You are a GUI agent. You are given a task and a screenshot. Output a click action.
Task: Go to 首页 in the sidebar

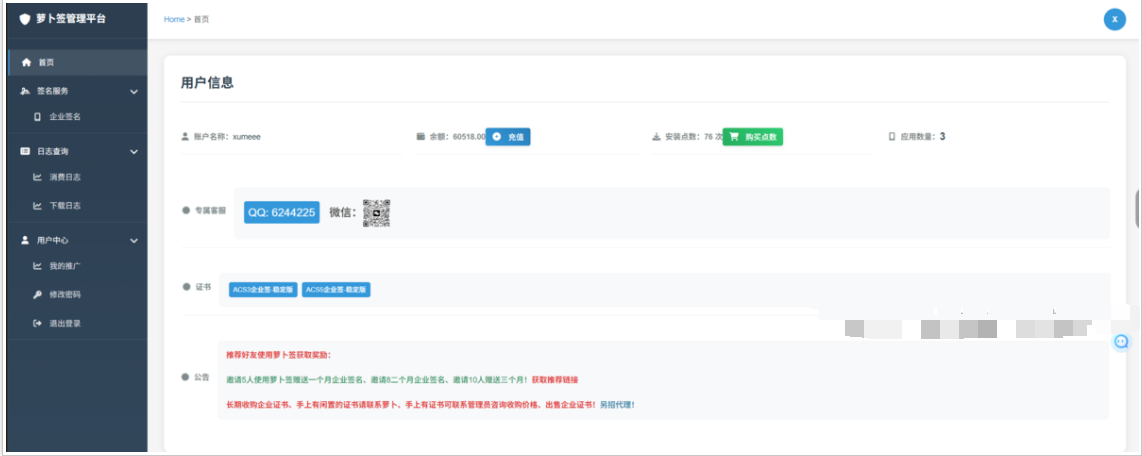point(77,63)
